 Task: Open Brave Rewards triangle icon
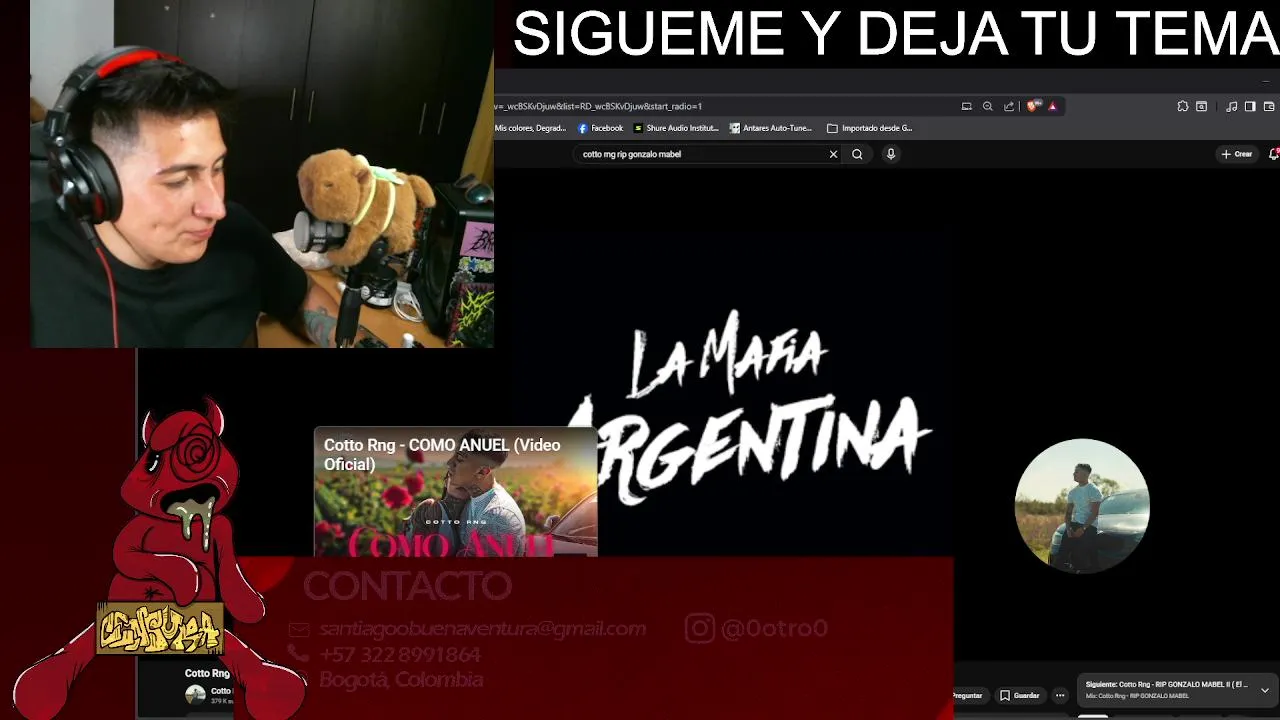pyautogui.click(x=1052, y=106)
